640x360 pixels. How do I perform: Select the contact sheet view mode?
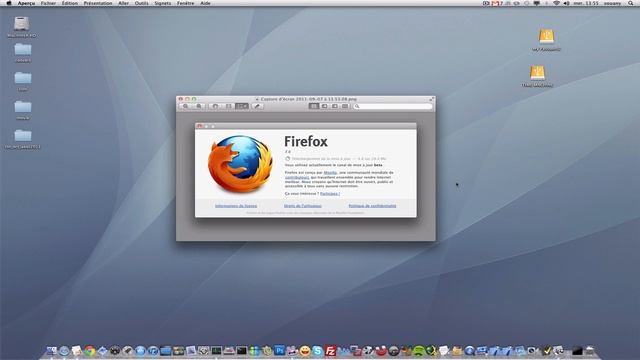345,106
